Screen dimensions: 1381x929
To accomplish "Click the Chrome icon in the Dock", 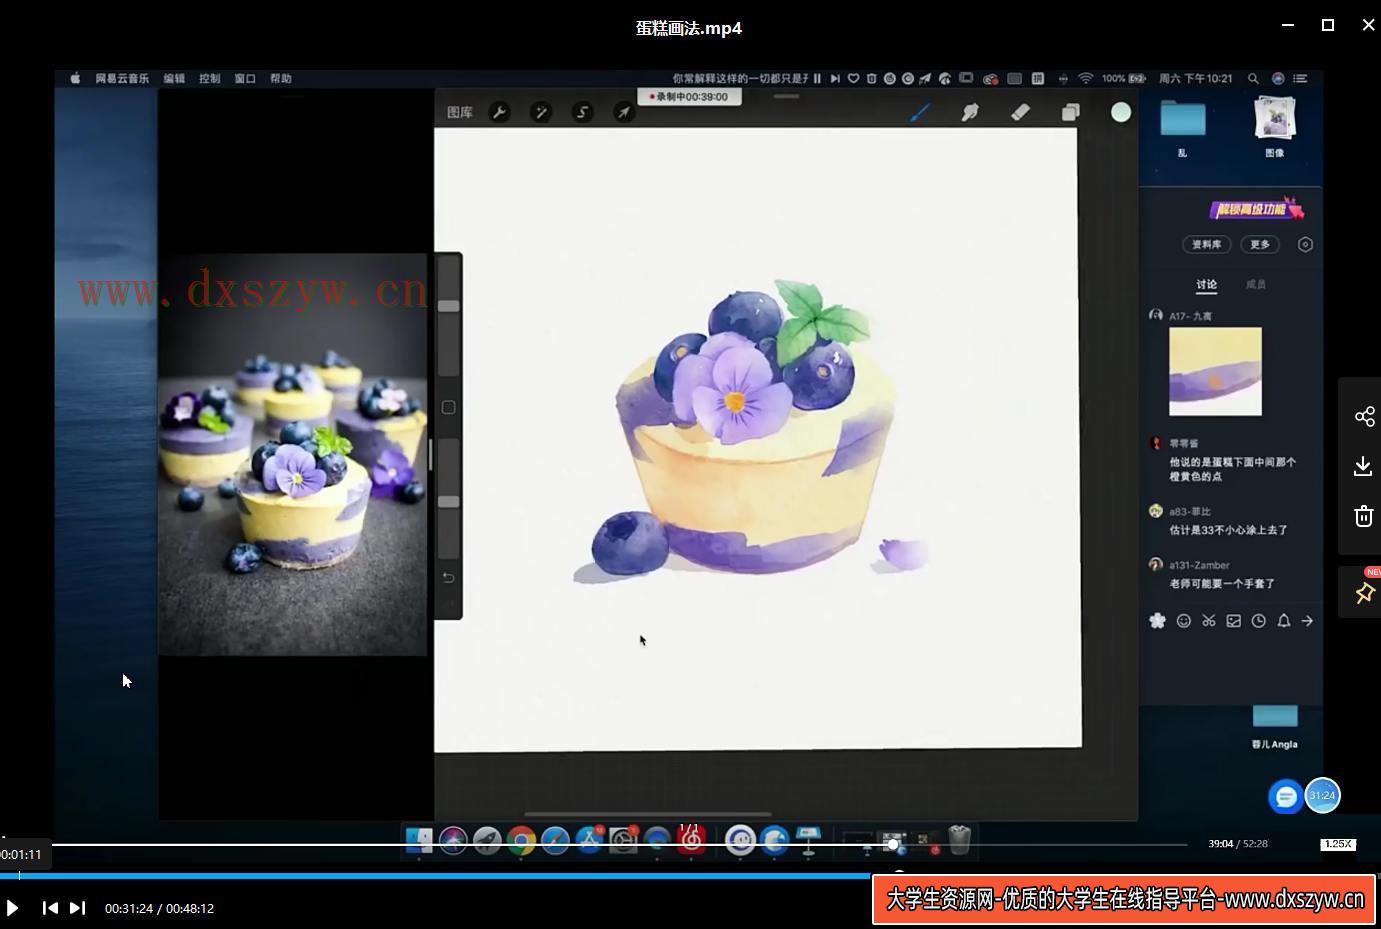I will 521,841.
